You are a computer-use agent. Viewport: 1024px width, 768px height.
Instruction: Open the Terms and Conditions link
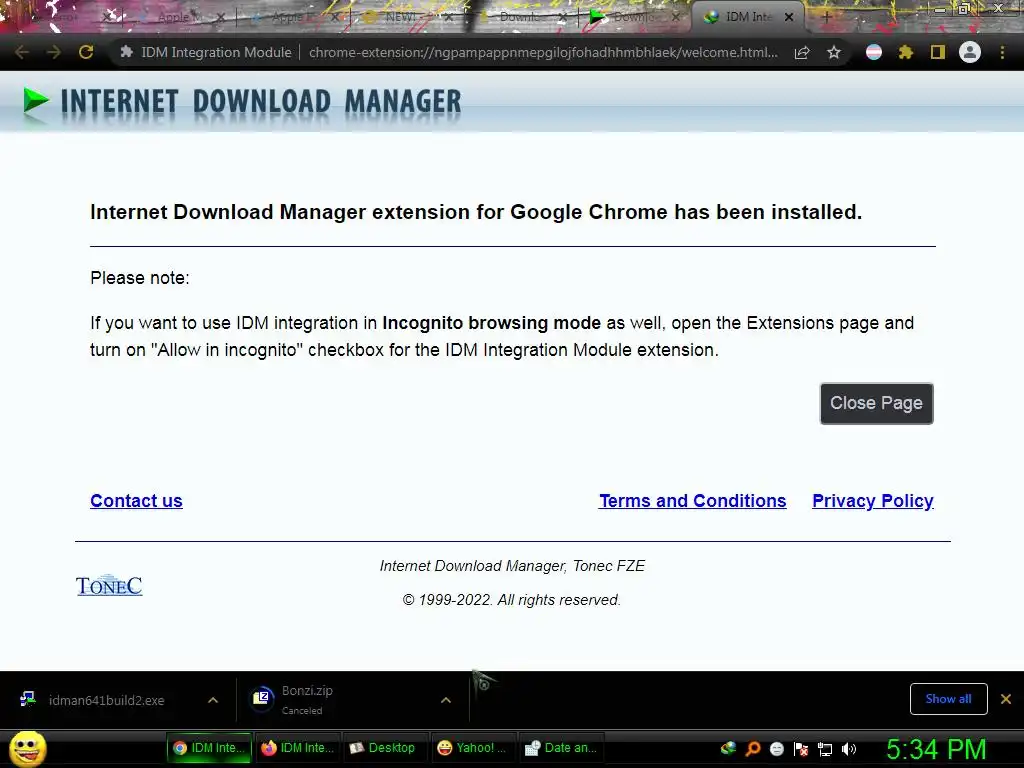692,501
